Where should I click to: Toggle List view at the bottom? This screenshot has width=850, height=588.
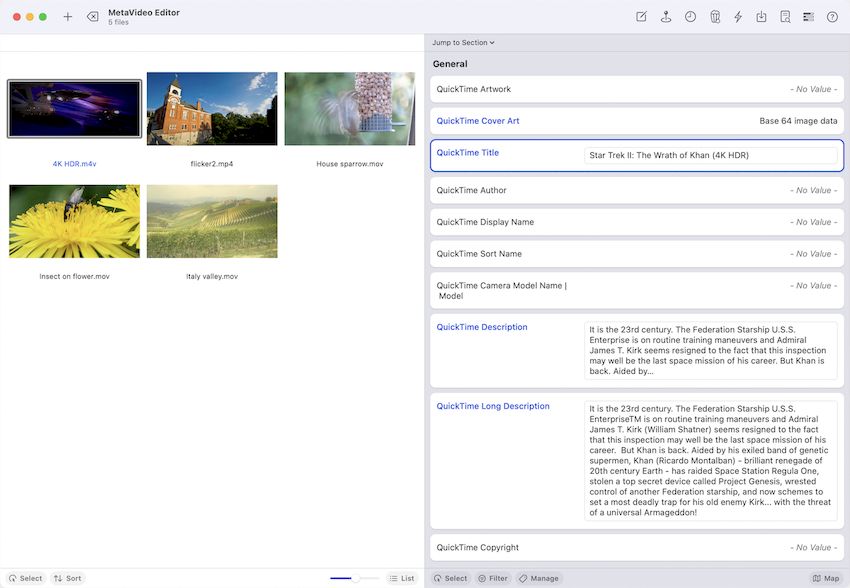click(x=402, y=578)
